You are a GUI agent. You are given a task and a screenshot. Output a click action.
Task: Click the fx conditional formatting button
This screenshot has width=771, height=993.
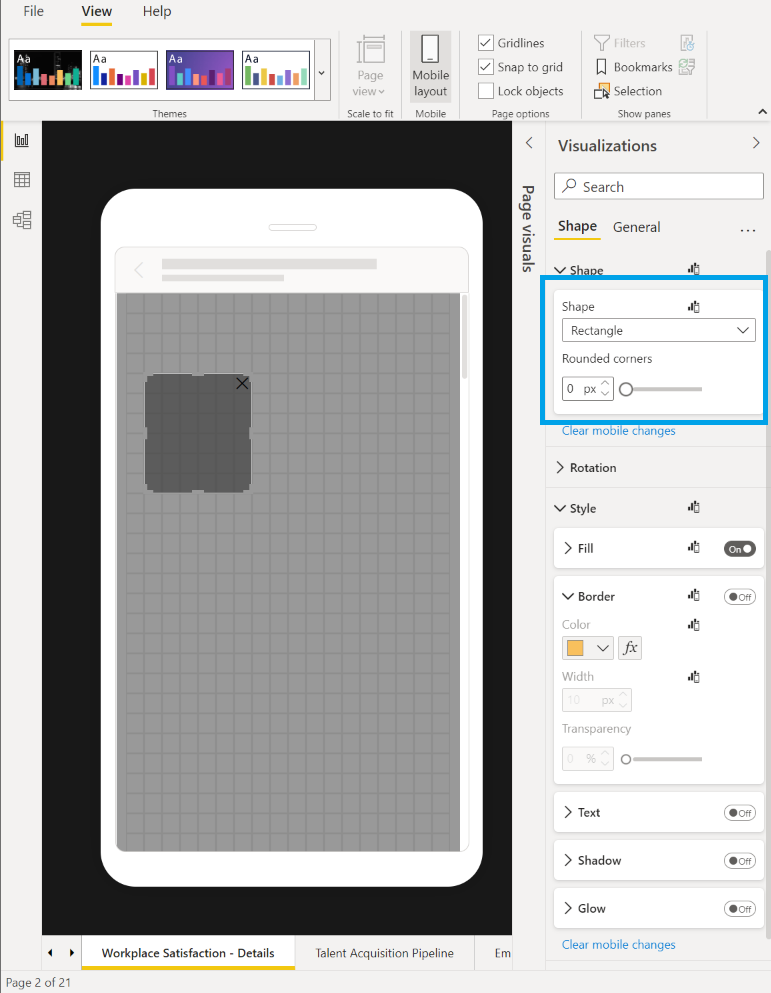pos(630,648)
